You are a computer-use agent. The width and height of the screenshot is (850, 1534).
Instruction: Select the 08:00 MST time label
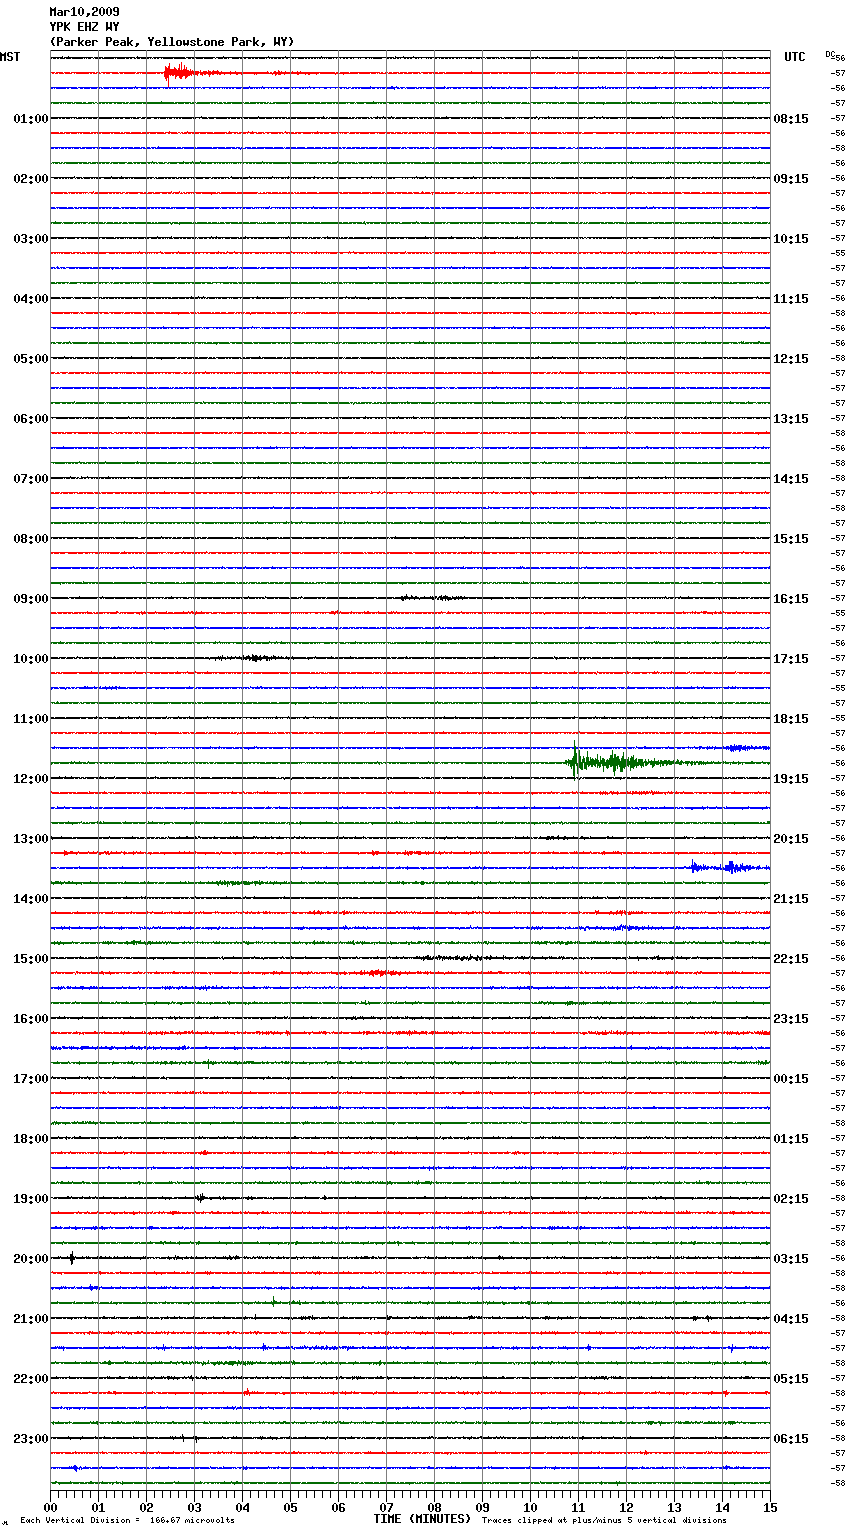pos(31,539)
